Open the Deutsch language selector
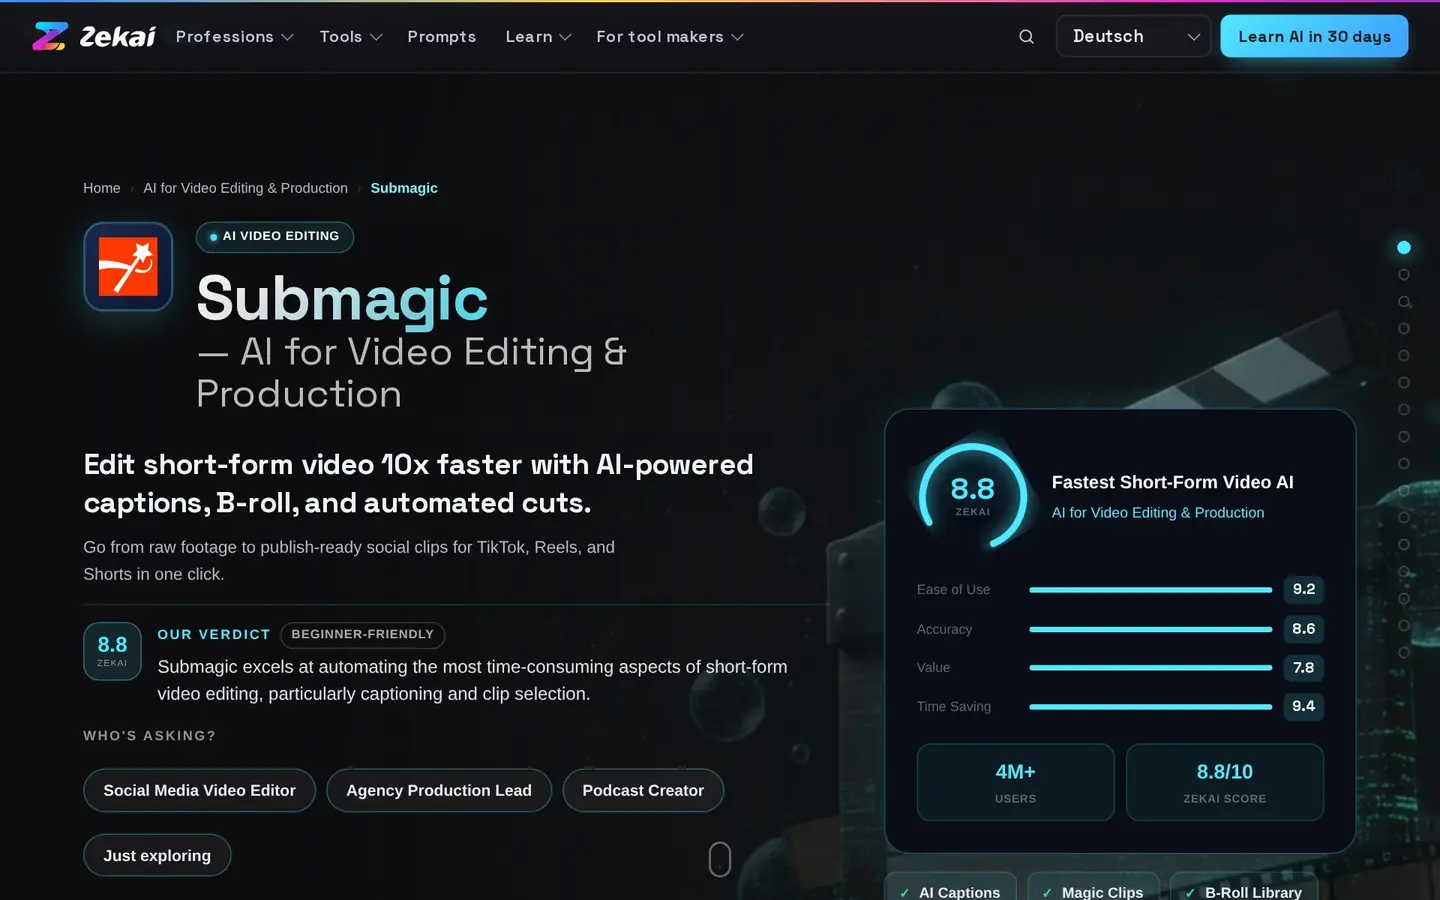 (x=1133, y=36)
